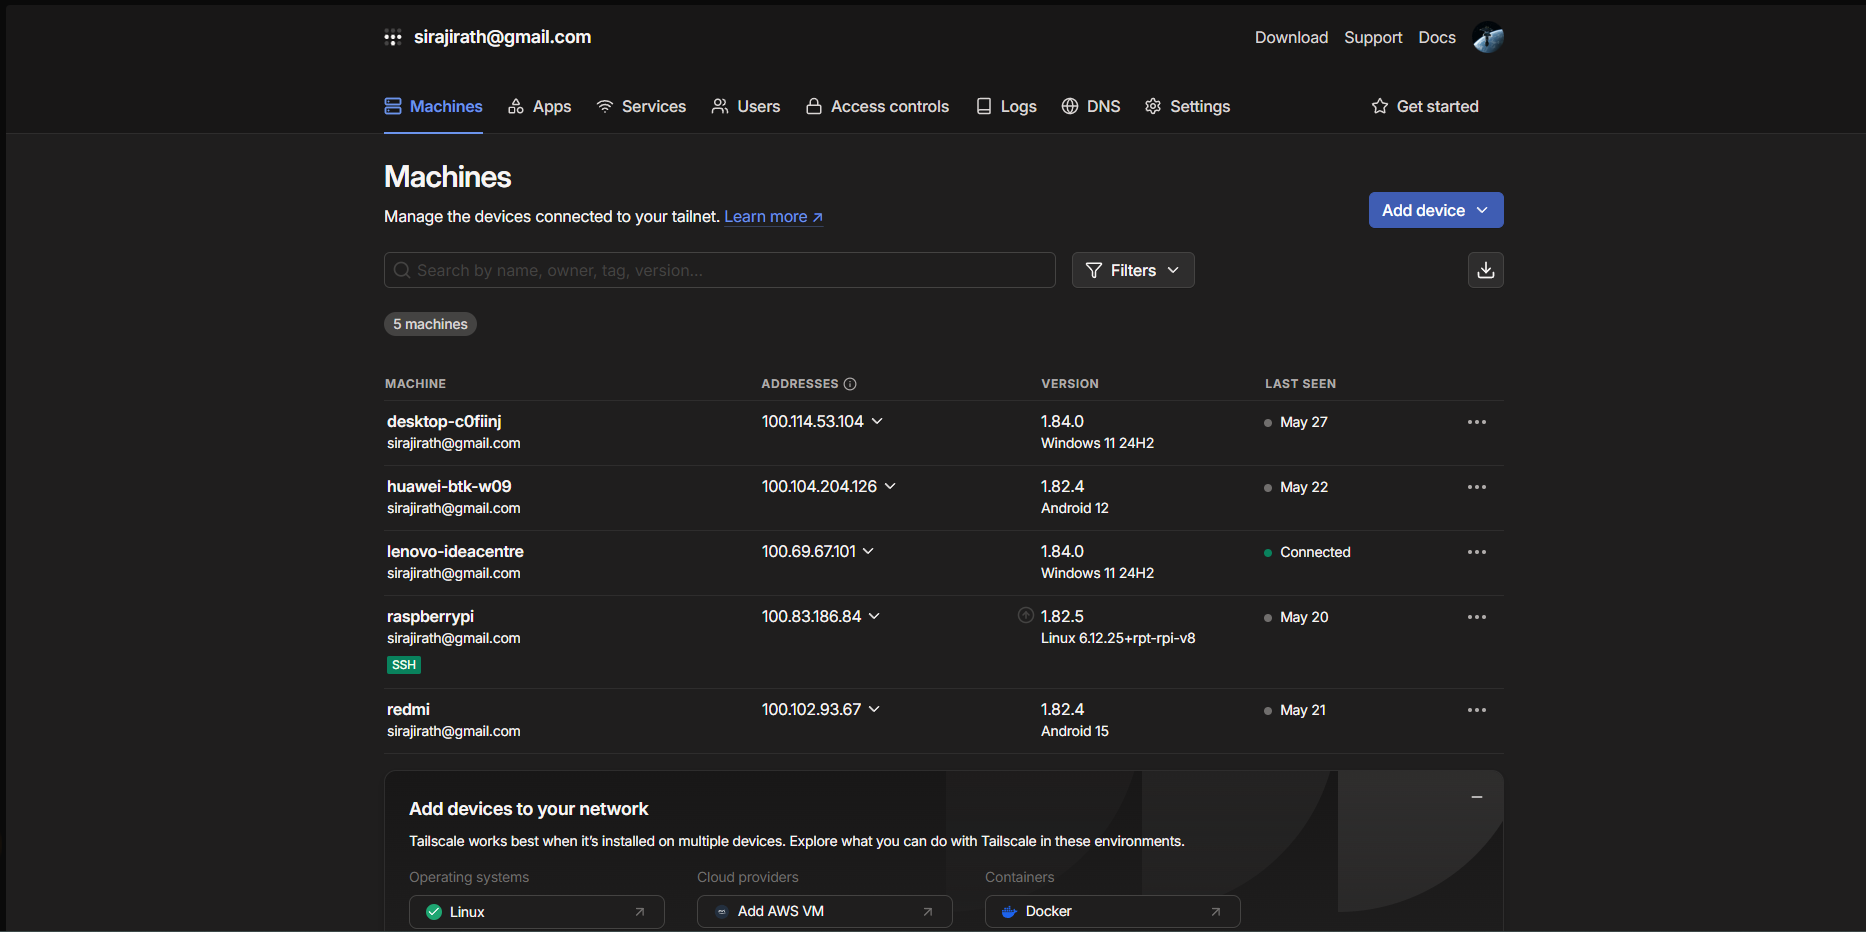Click the May 27 last seen value
This screenshot has height=932, width=1866.
[1304, 422]
